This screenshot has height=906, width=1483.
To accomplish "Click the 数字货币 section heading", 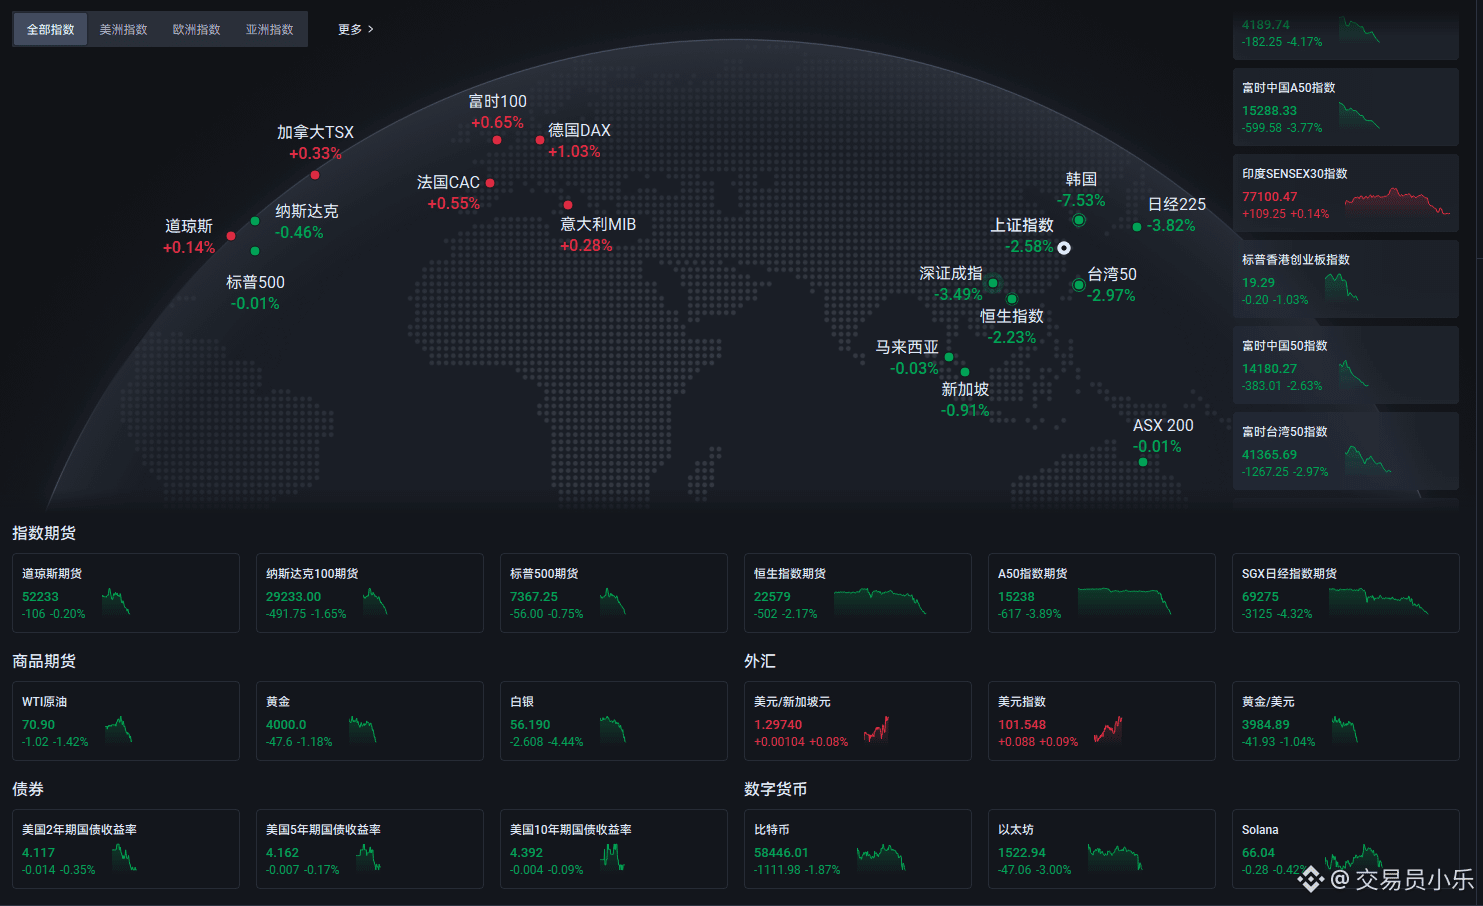I will pyautogui.click(x=776, y=789).
